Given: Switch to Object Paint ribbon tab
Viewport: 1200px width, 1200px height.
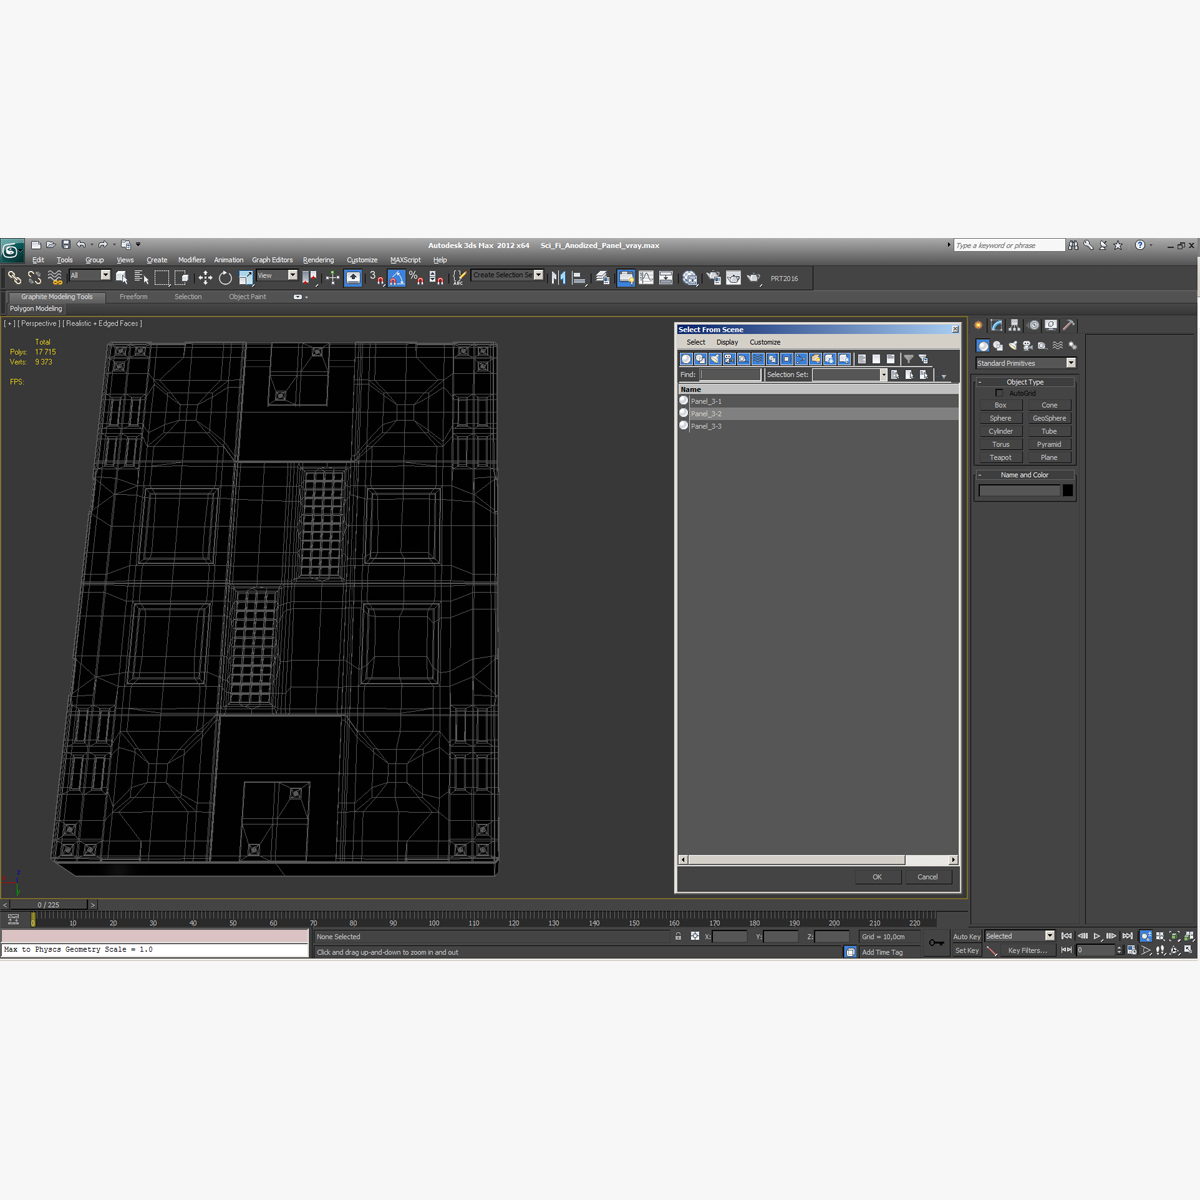Looking at the screenshot, I should [x=247, y=297].
